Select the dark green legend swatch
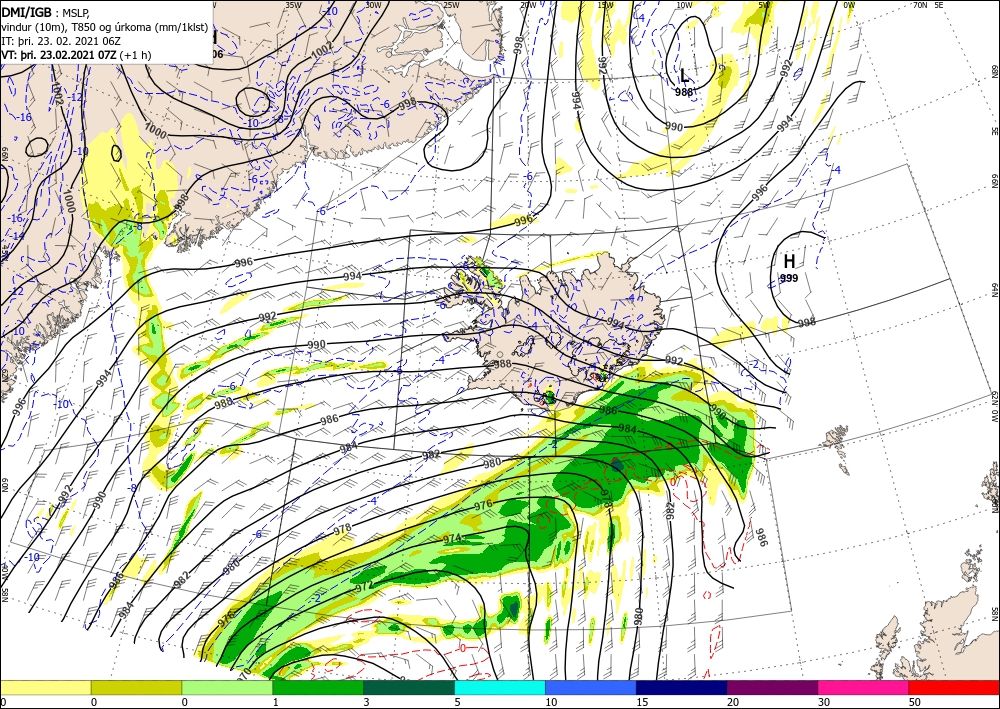Image resolution: width=1000 pixels, height=709 pixels. (409, 687)
